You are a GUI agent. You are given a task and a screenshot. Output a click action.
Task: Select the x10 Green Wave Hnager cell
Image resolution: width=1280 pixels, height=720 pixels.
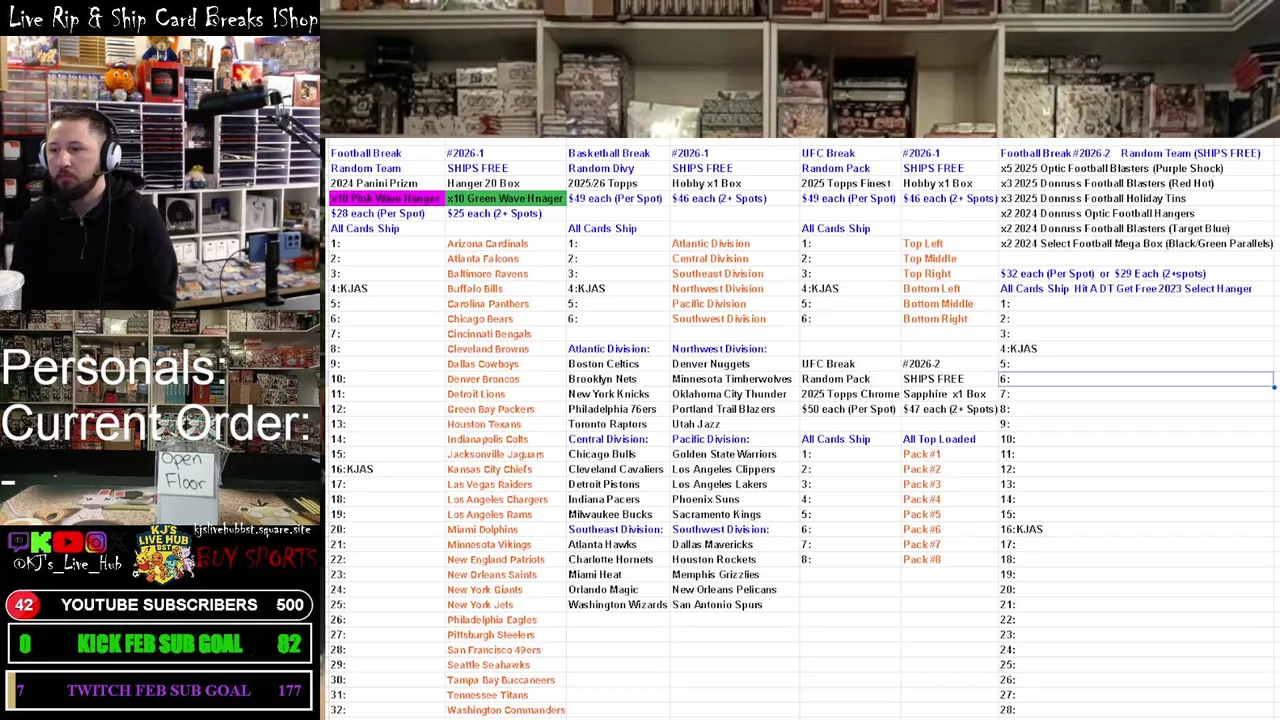(505, 199)
